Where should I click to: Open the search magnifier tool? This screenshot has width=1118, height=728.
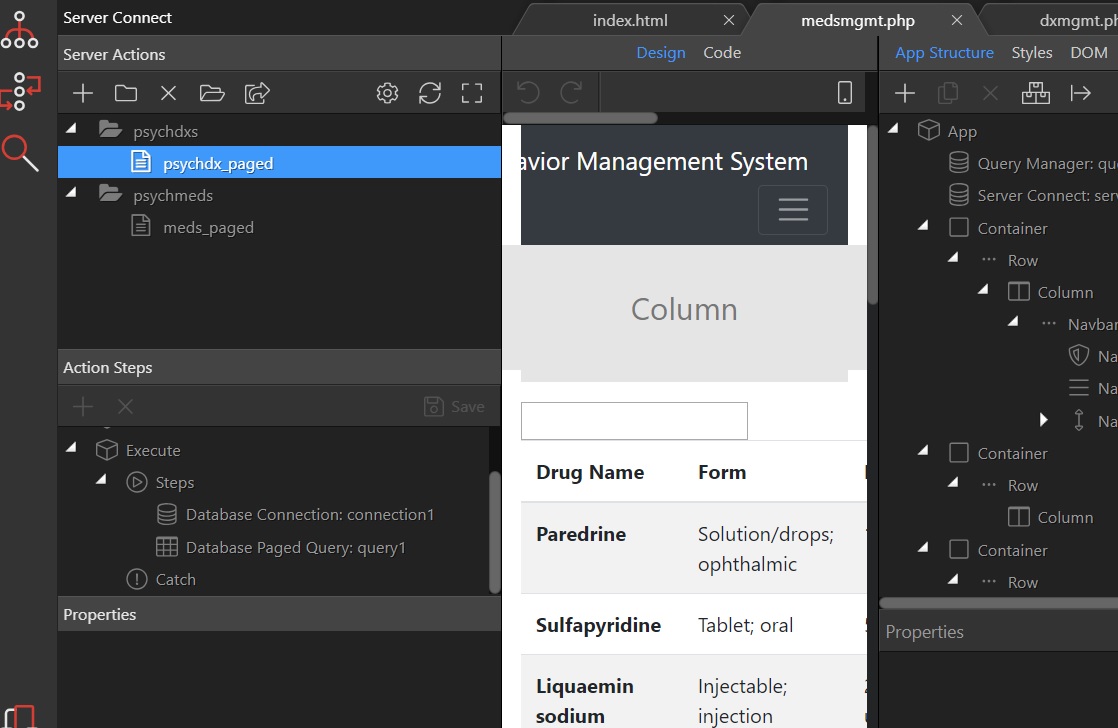click(20, 153)
